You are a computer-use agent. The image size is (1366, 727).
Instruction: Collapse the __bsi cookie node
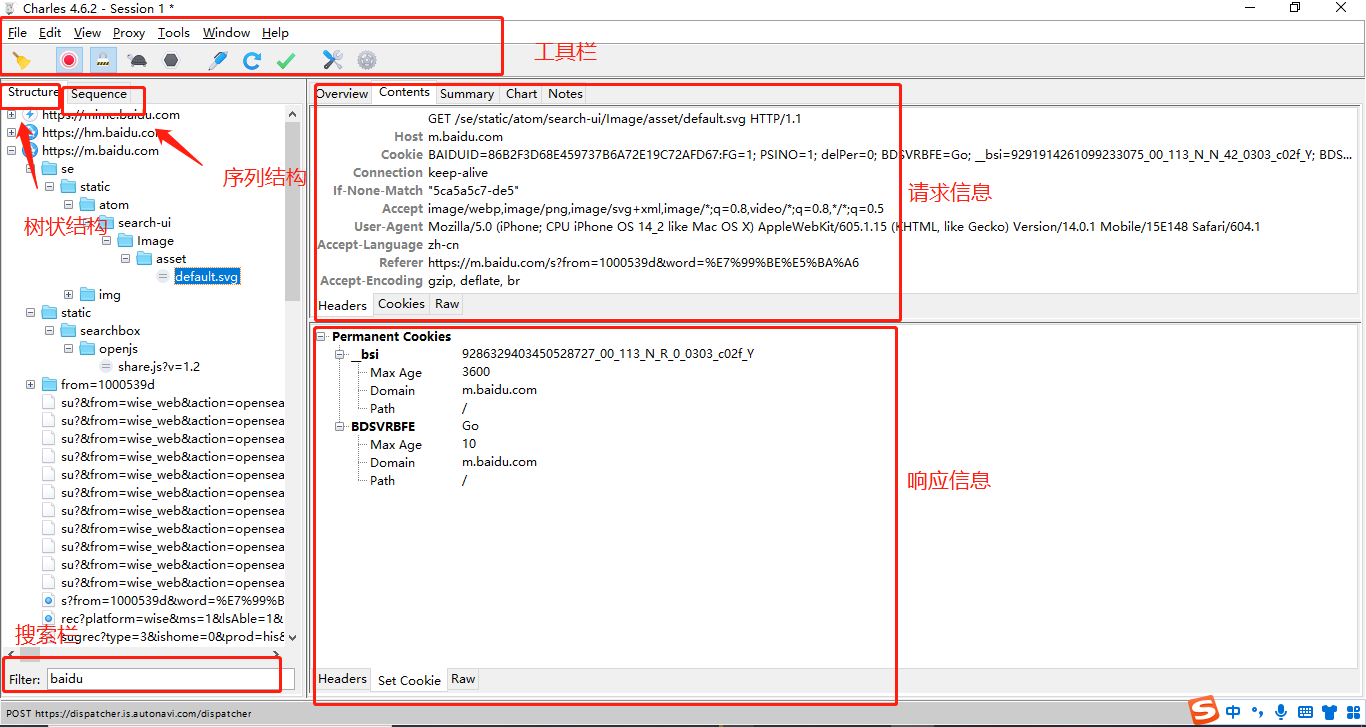[340, 355]
